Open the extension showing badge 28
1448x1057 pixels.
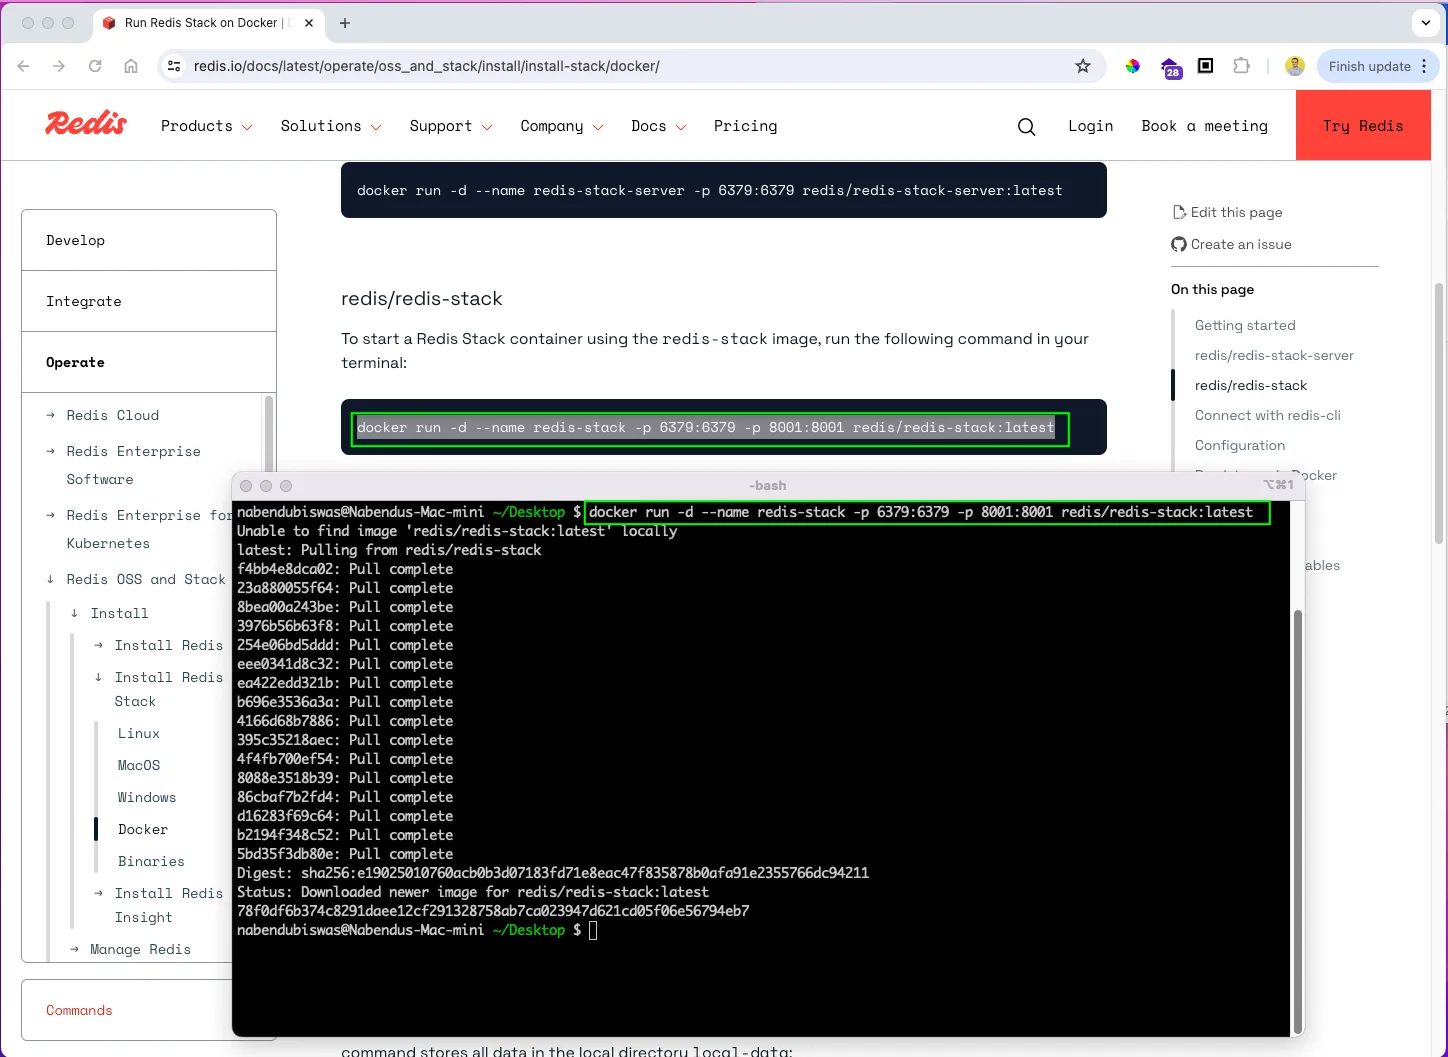(1171, 67)
